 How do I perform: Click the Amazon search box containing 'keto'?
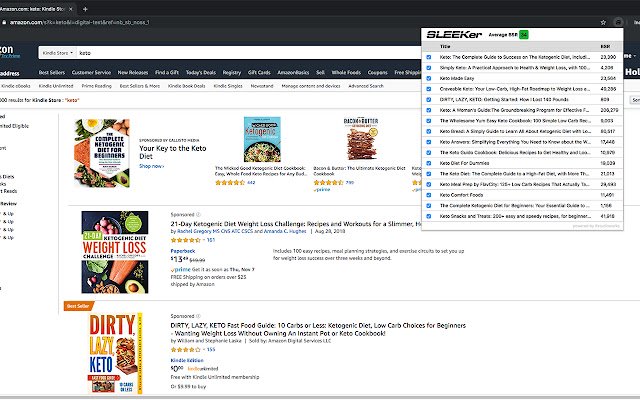249,53
